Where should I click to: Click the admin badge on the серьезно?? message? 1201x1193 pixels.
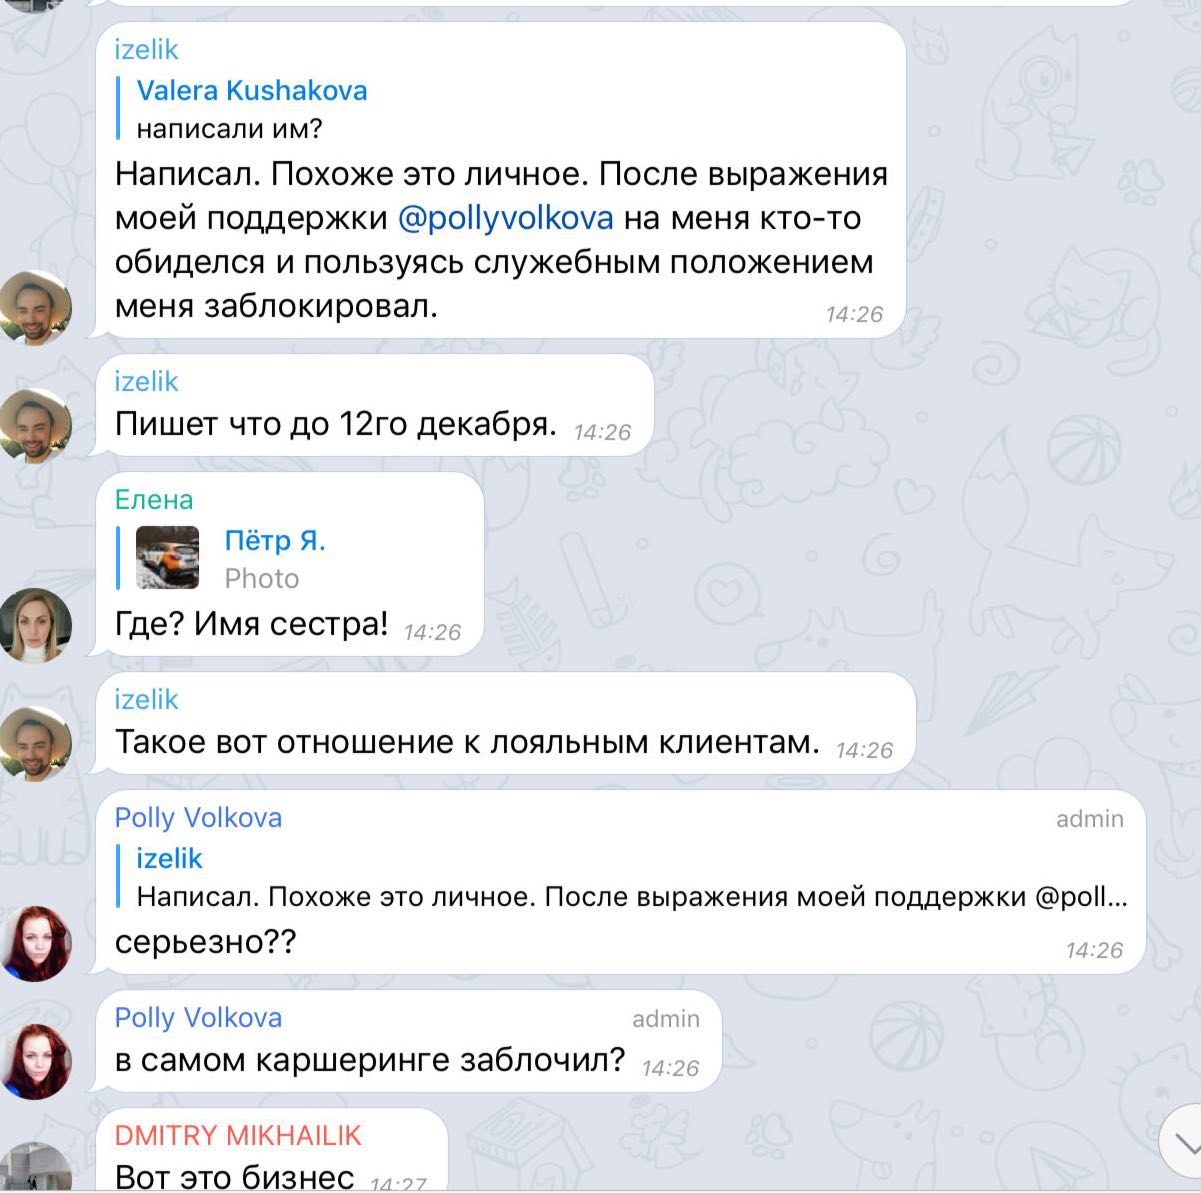(1090, 819)
